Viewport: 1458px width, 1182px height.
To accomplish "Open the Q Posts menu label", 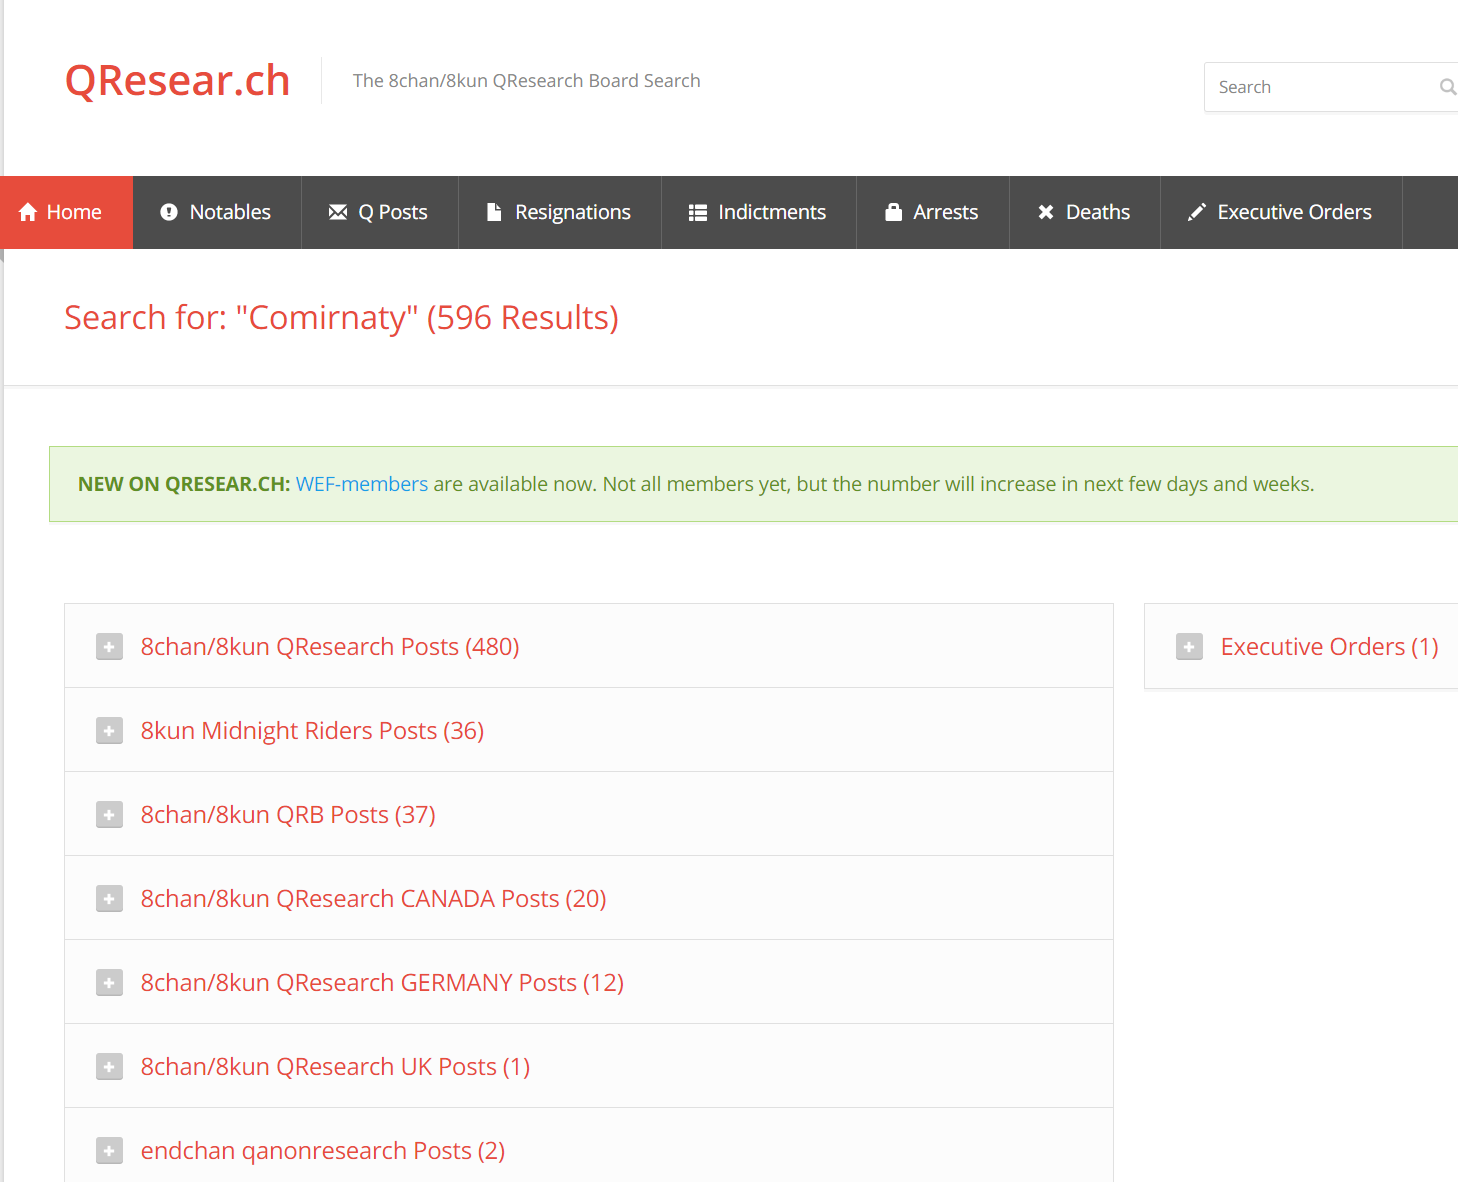I will click(393, 212).
